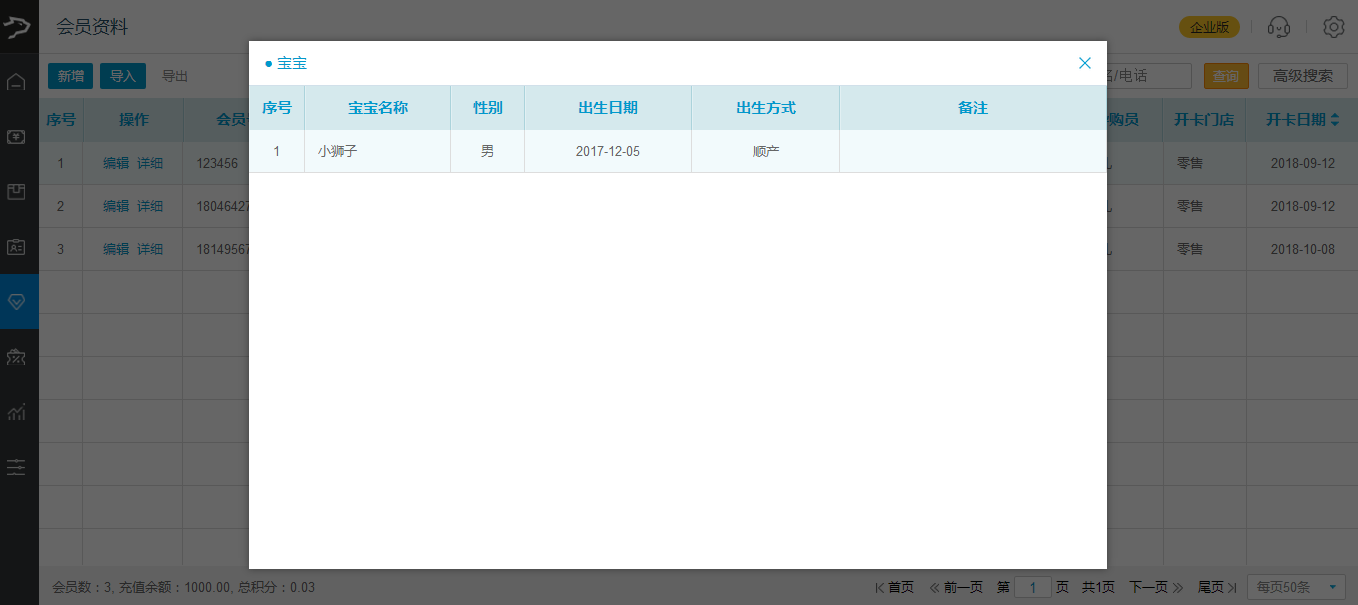Select the ID card sidebar icon
Screen dimensions: 1358x605
point(16,246)
